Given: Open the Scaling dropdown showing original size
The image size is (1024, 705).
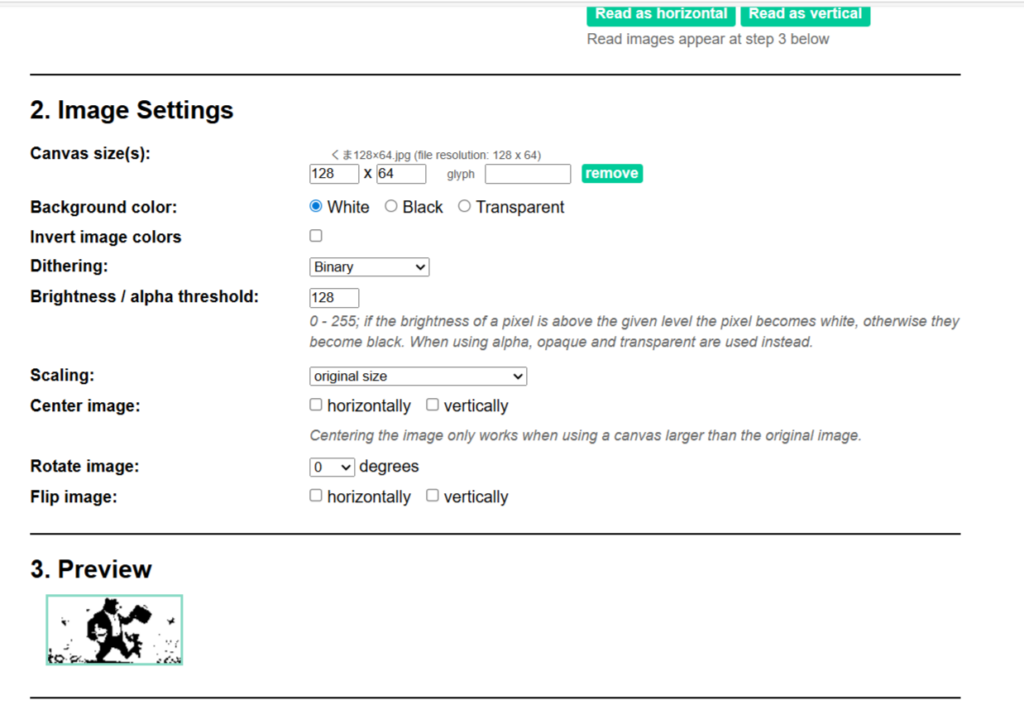Looking at the screenshot, I should pyautogui.click(x=418, y=376).
